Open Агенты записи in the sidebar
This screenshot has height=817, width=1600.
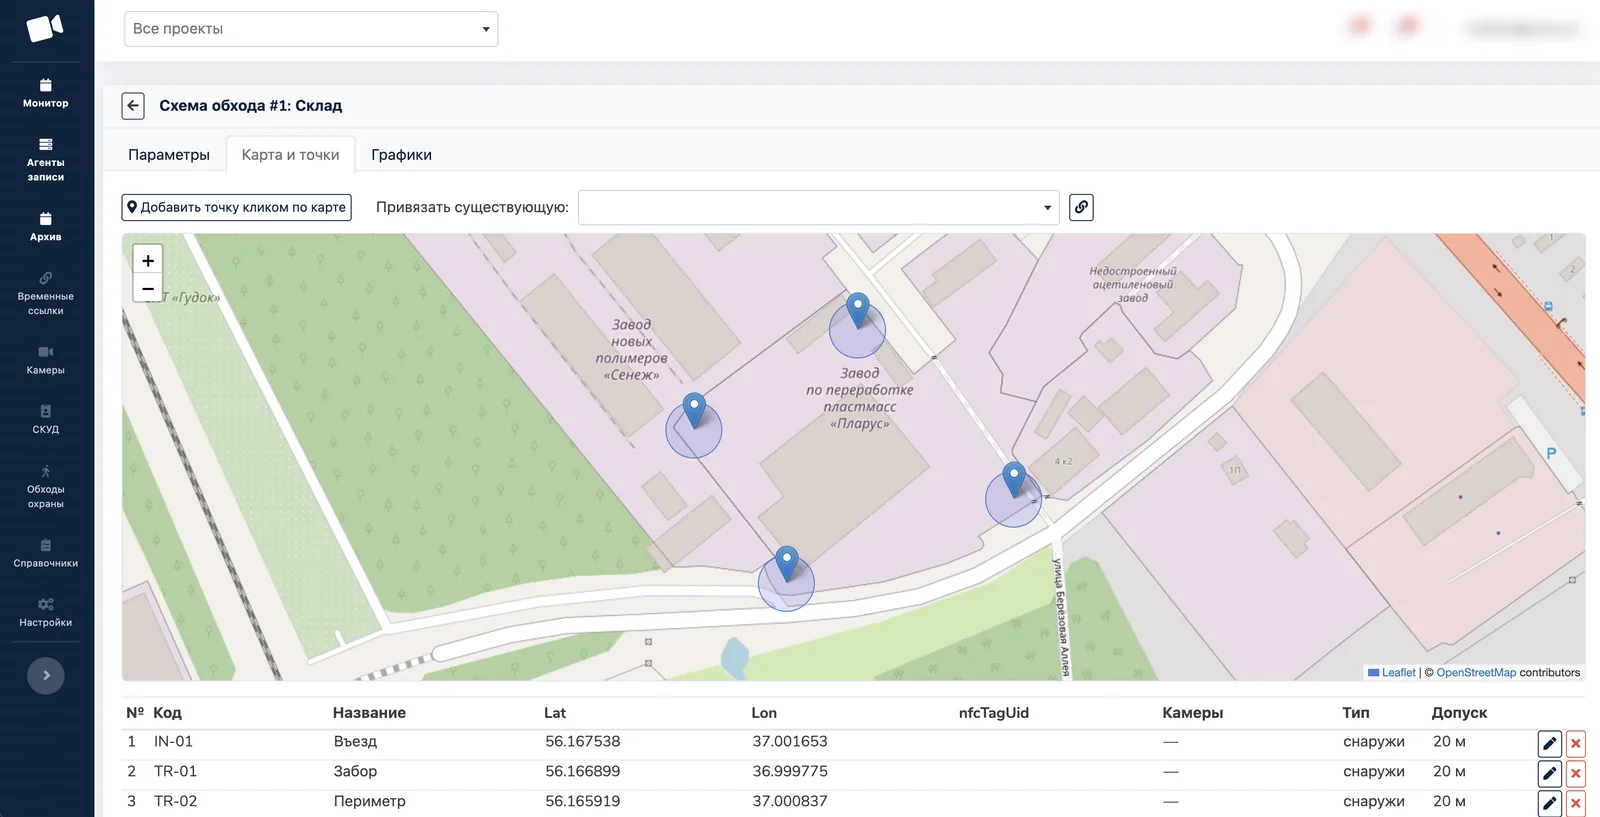click(x=46, y=160)
